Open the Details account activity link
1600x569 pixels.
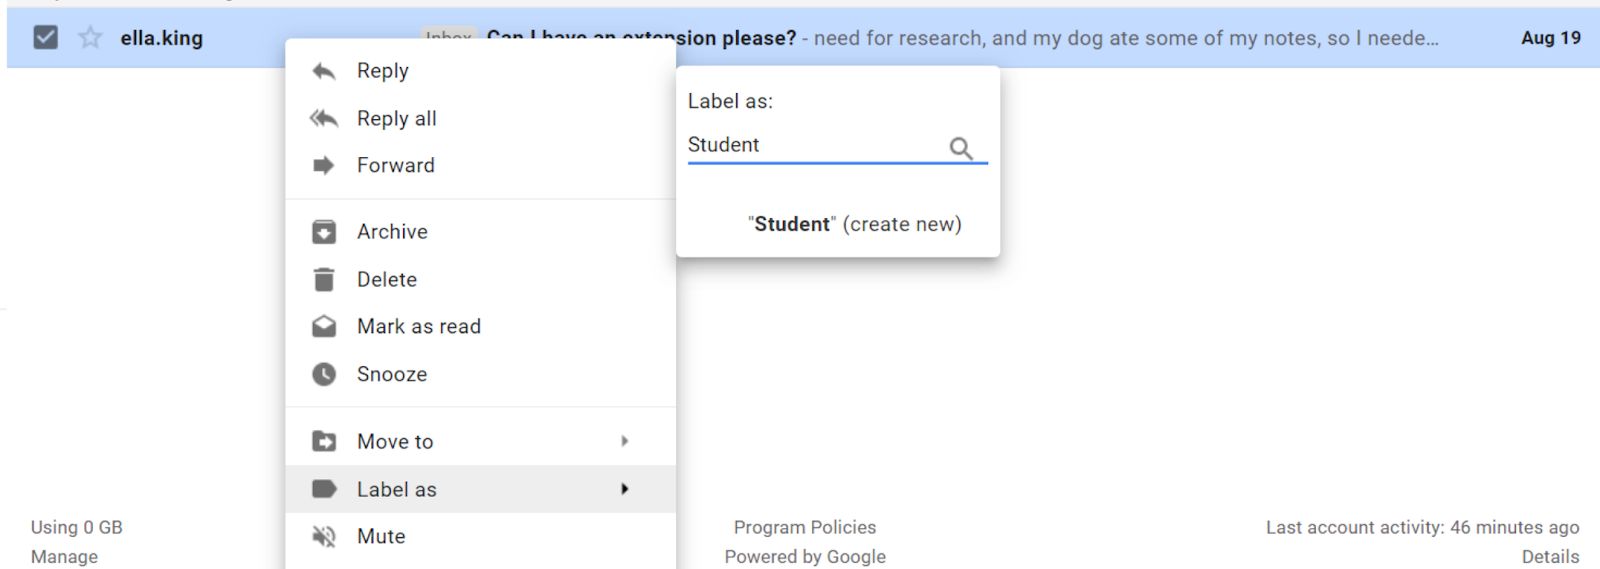coord(1550,557)
